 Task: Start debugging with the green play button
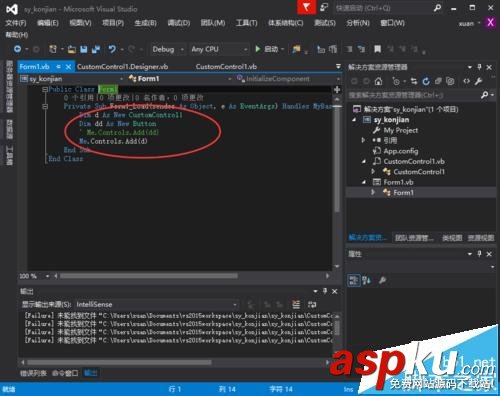pos(258,49)
